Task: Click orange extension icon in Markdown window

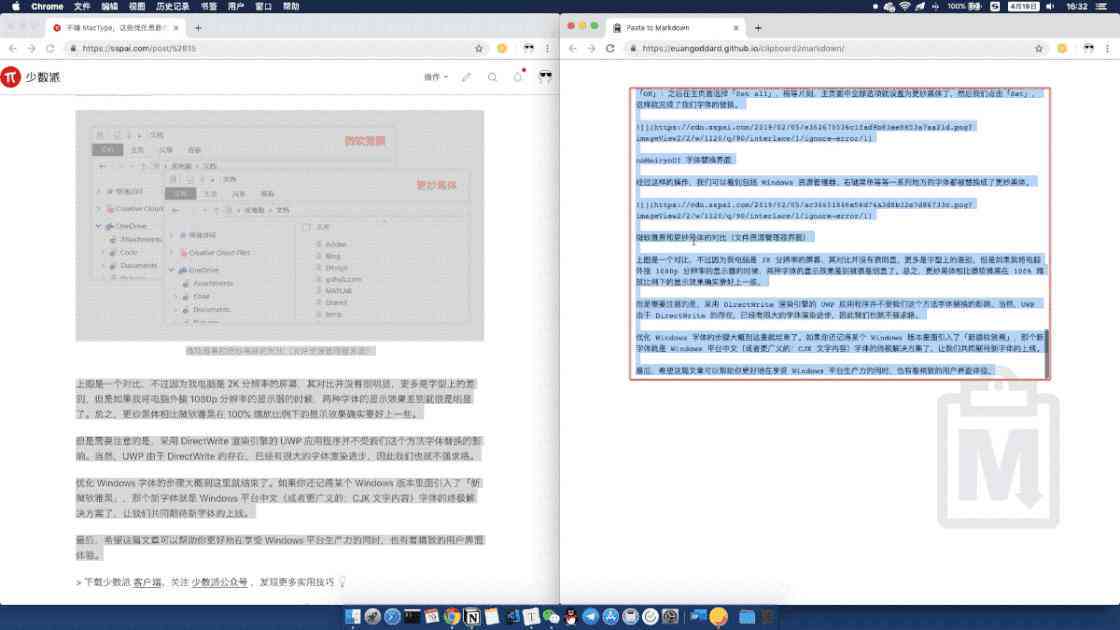Action: pyautogui.click(x=1062, y=49)
